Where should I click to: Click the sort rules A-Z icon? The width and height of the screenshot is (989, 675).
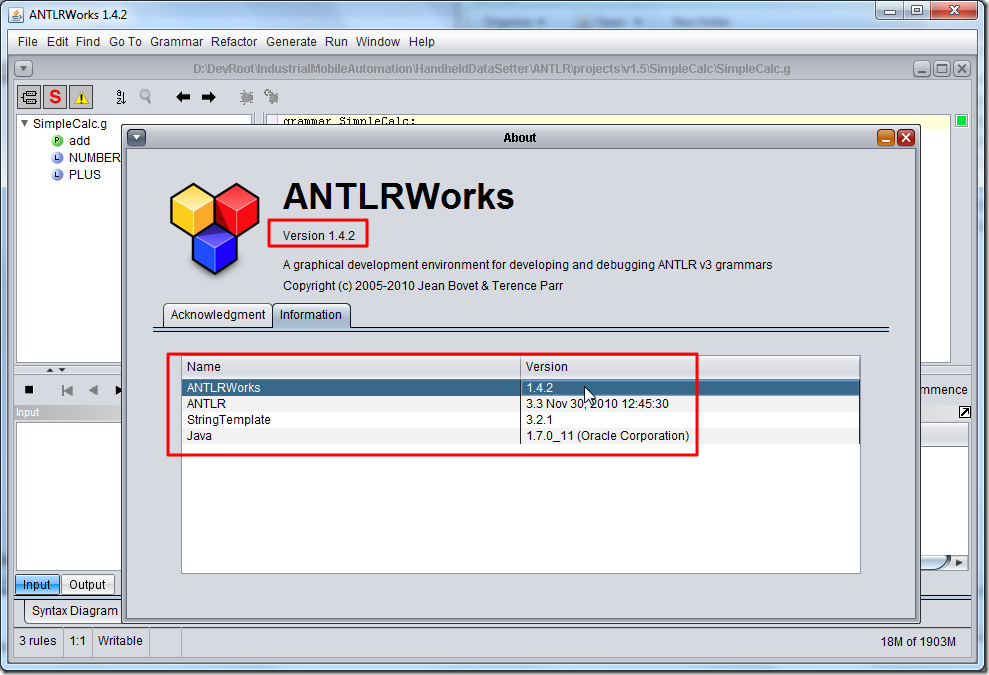point(121,97)
